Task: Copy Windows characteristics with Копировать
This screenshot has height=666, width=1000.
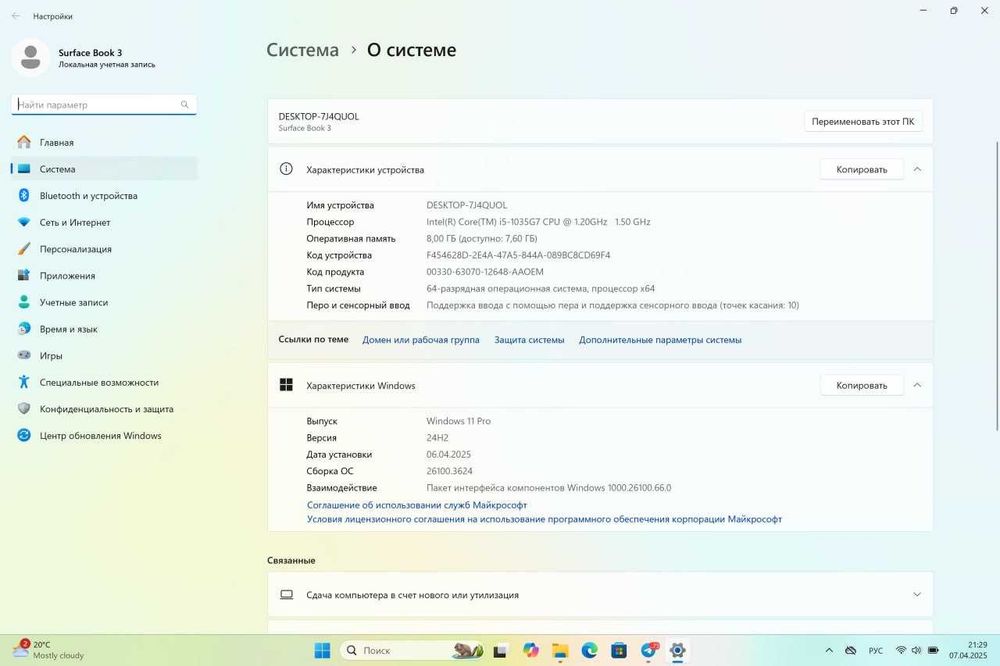Action: point(862,385)
